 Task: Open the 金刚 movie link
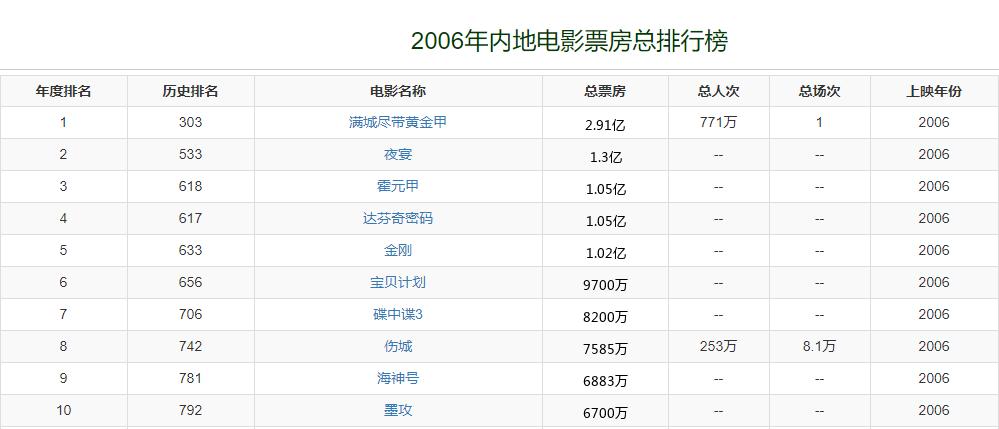point(398,250)
